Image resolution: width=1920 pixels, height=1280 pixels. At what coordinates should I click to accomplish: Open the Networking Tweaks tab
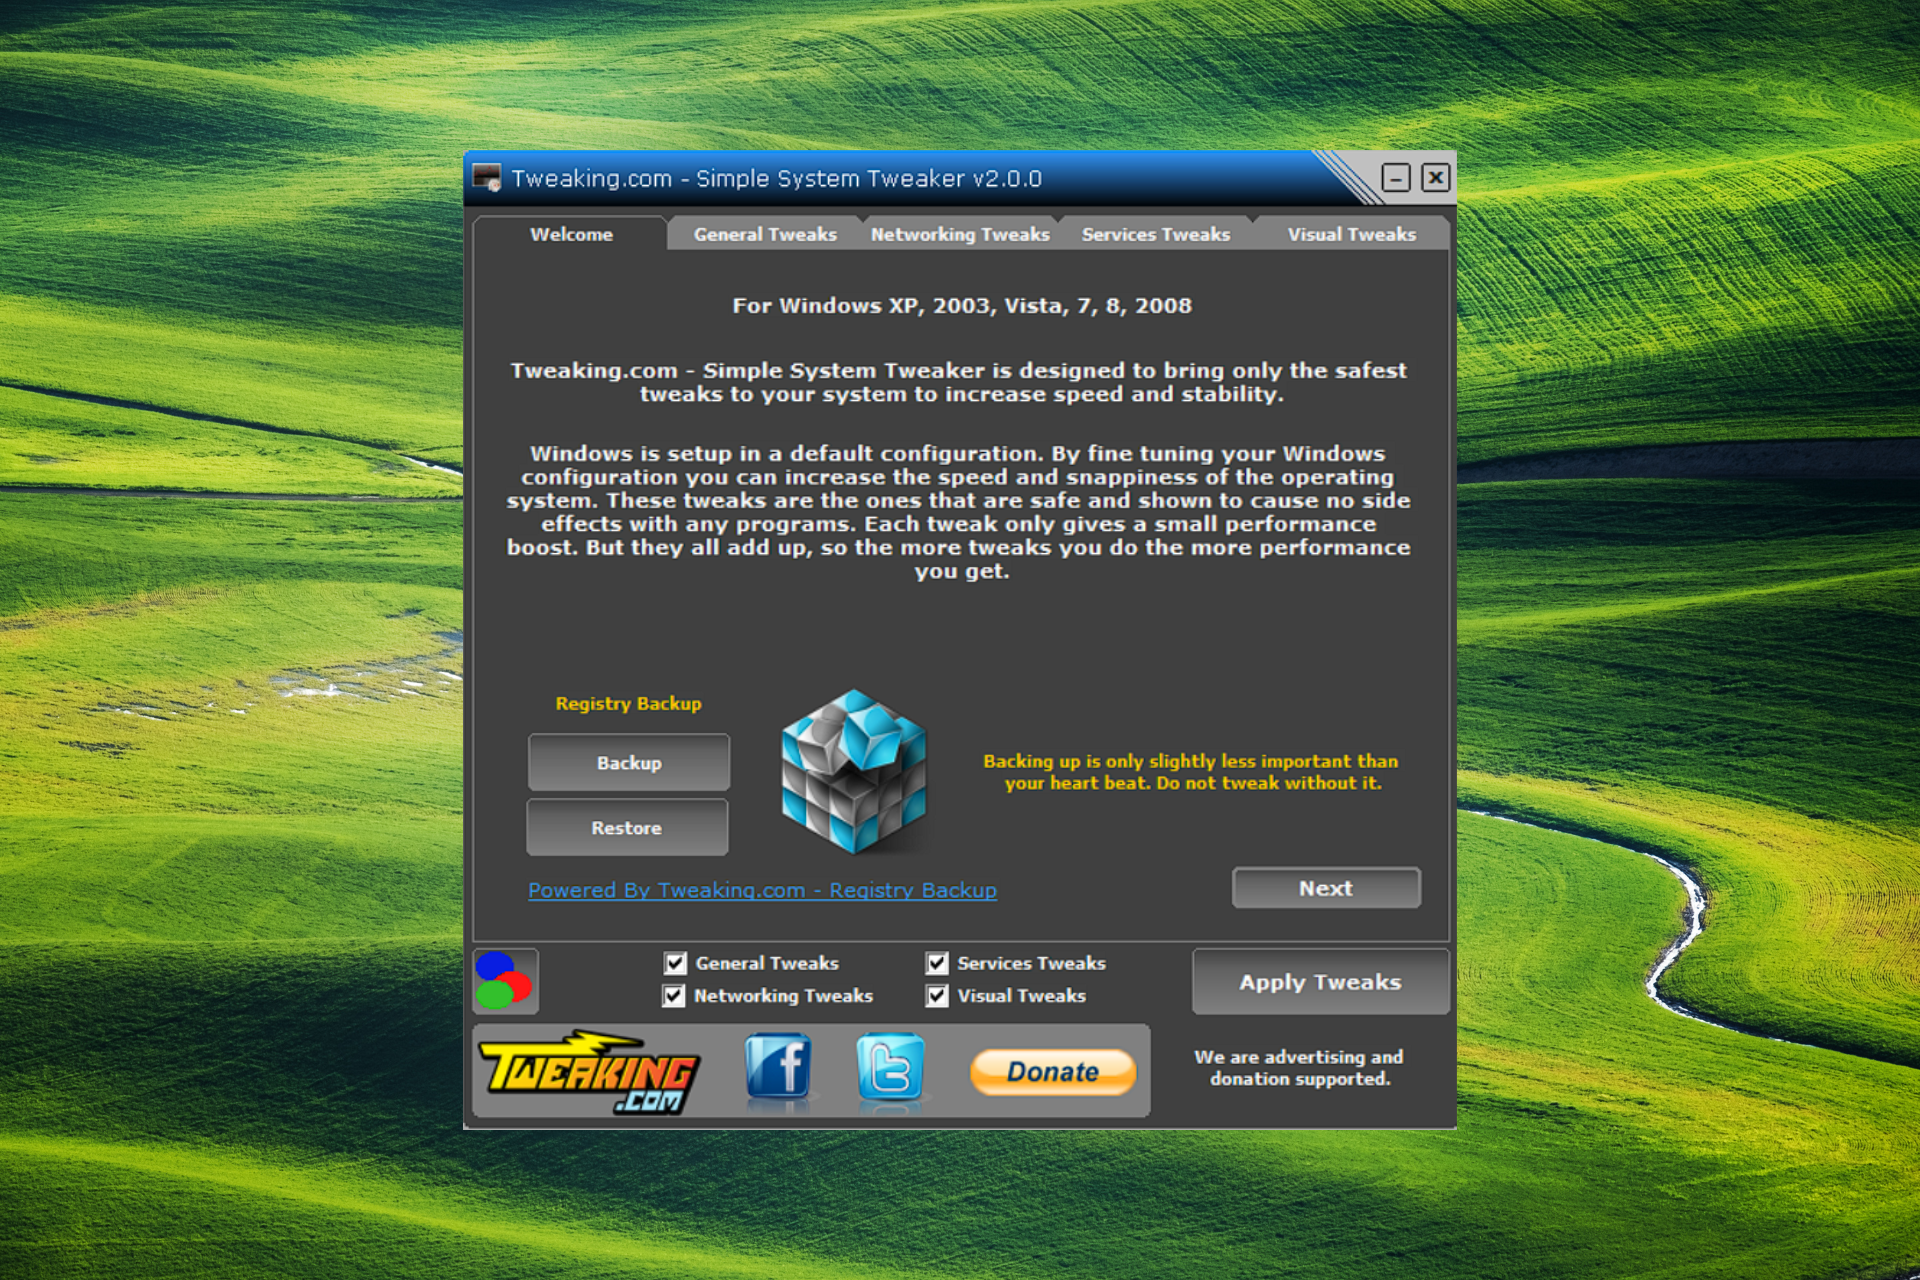960,234
